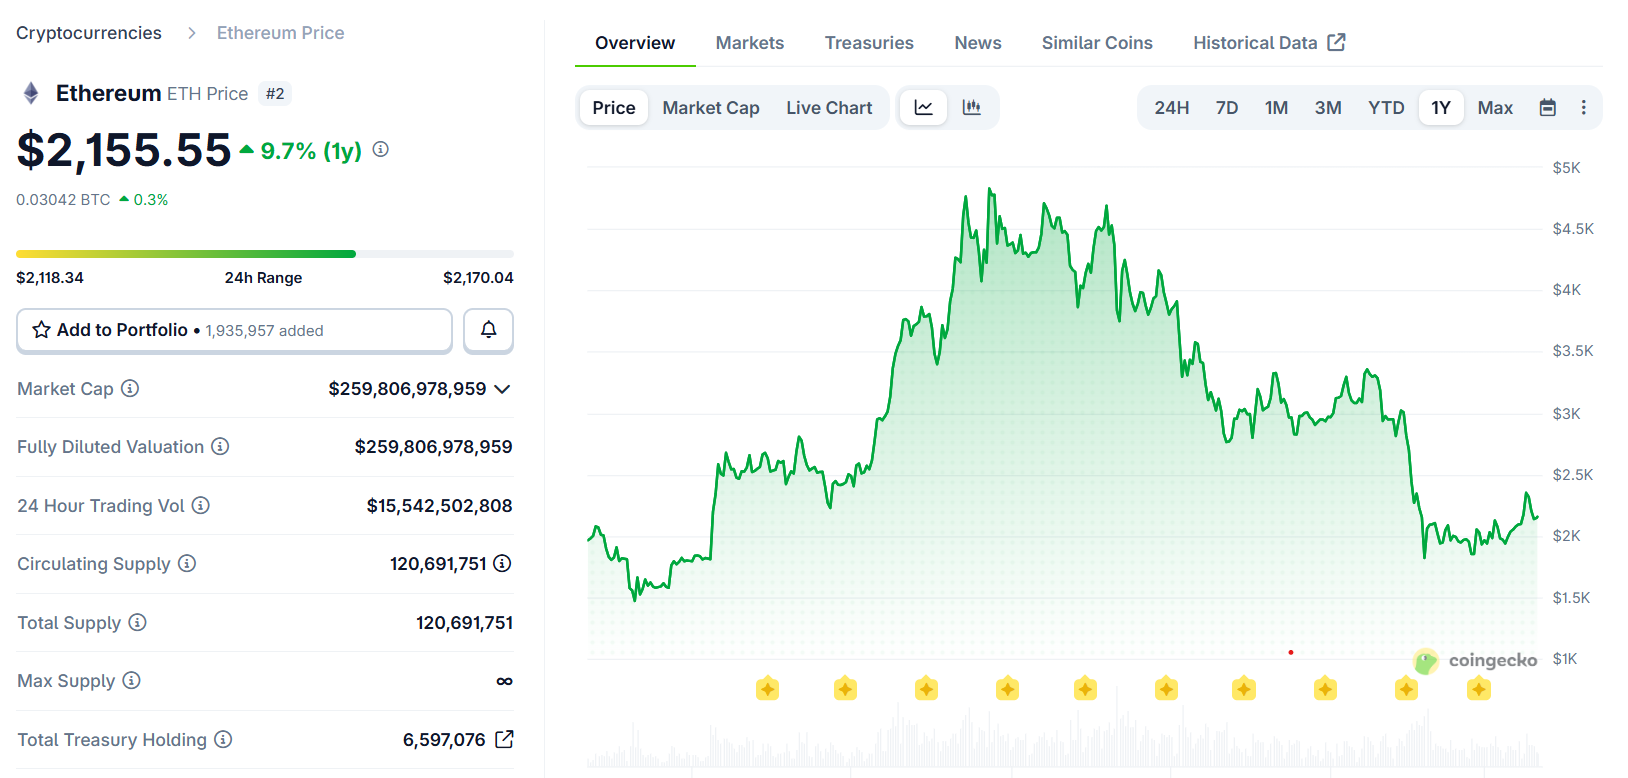Open the Markets tab
The width and height of the screenshot is (1628, 778).
click(749, 43)
